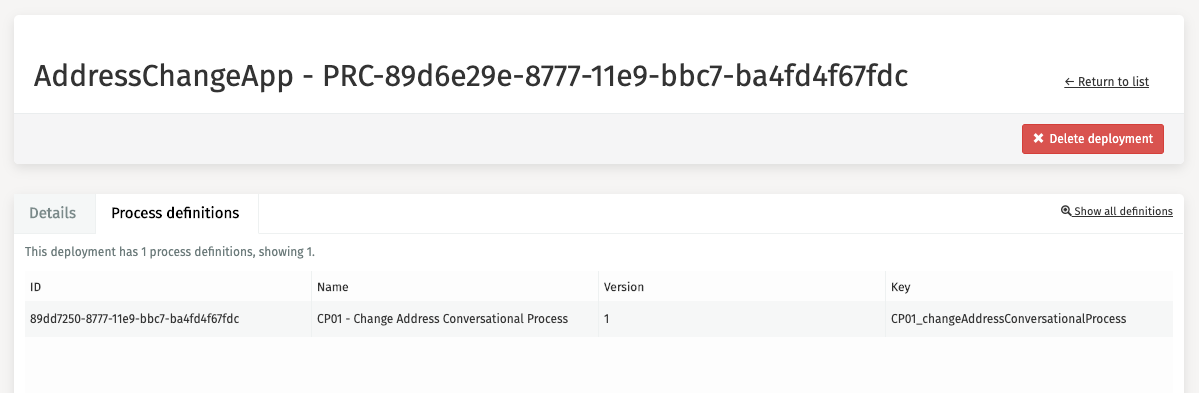Screen dimensions: 1199x393
Task: Click the Delete deployment button
Action: click(x=1093, y=139)
